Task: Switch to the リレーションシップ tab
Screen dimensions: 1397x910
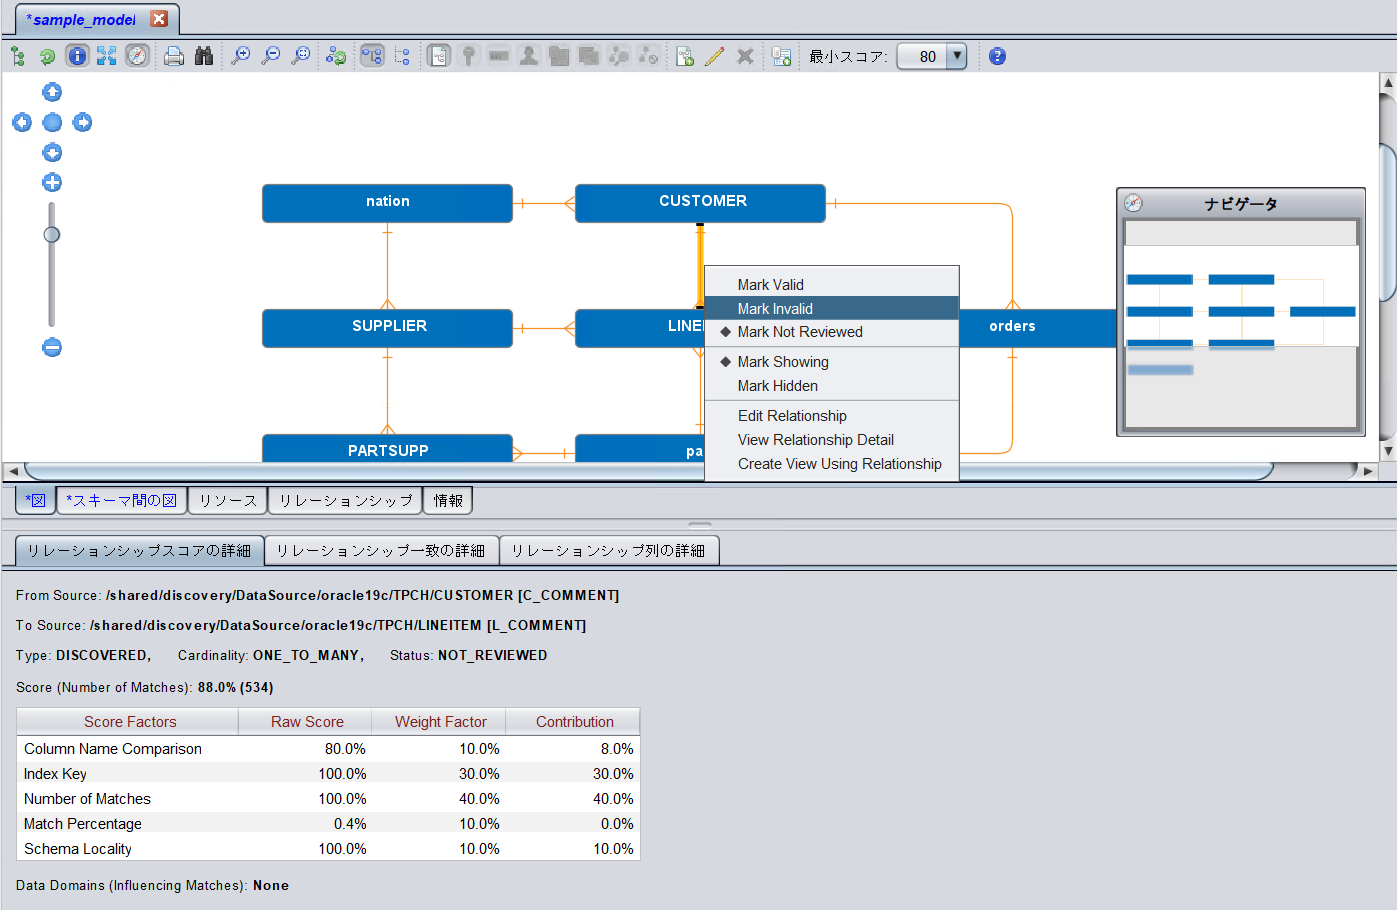Action: click(x=345, y=500)
